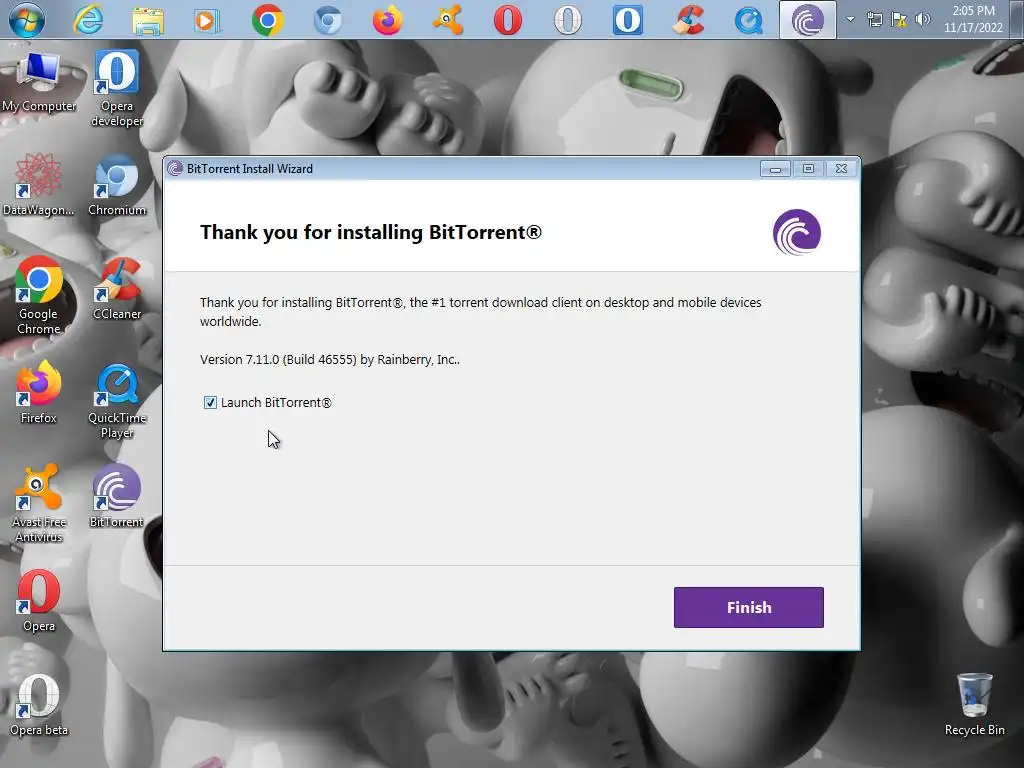This screenshot has height=768, width=1024.
Task: Uncheck the Launch BitTorrent checkbox
Action: pos(210,402)
